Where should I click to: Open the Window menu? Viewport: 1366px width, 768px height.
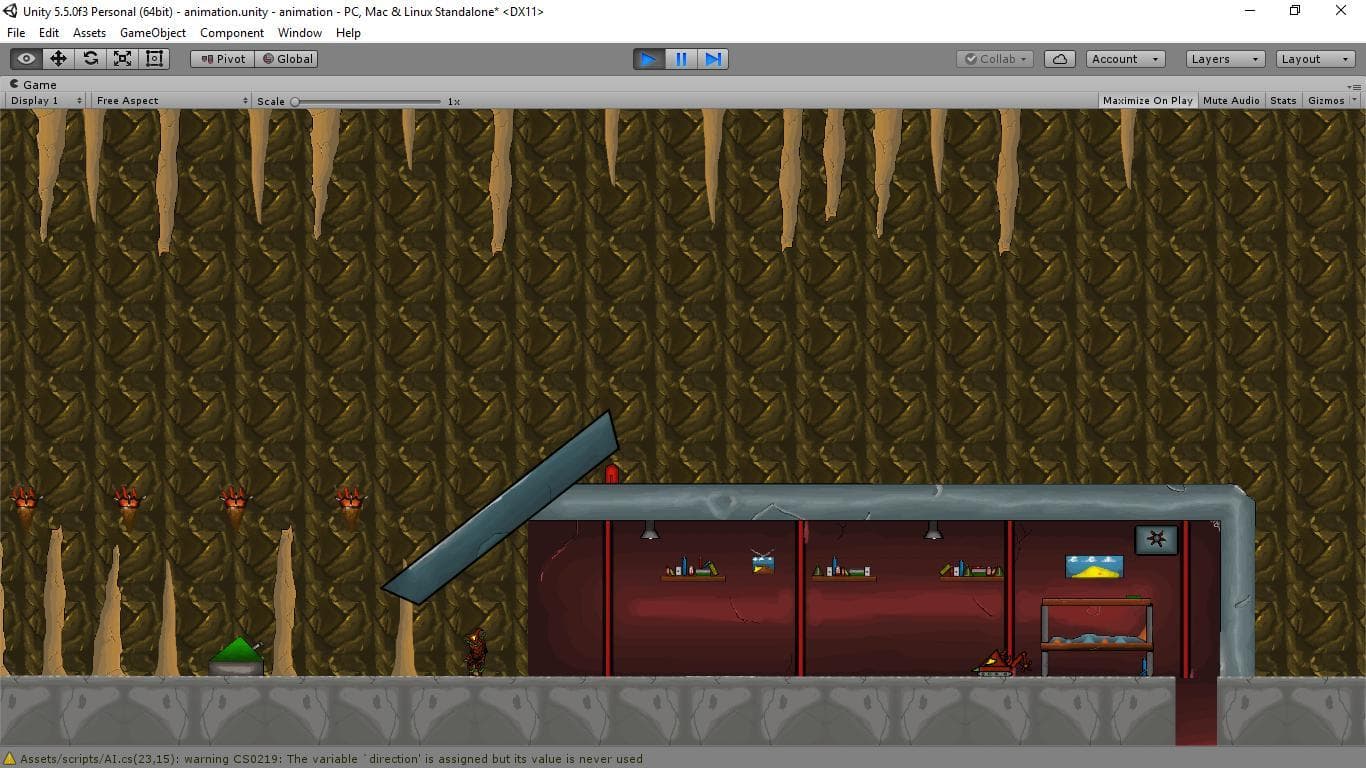pyautogui.click(x=300, y=33)
